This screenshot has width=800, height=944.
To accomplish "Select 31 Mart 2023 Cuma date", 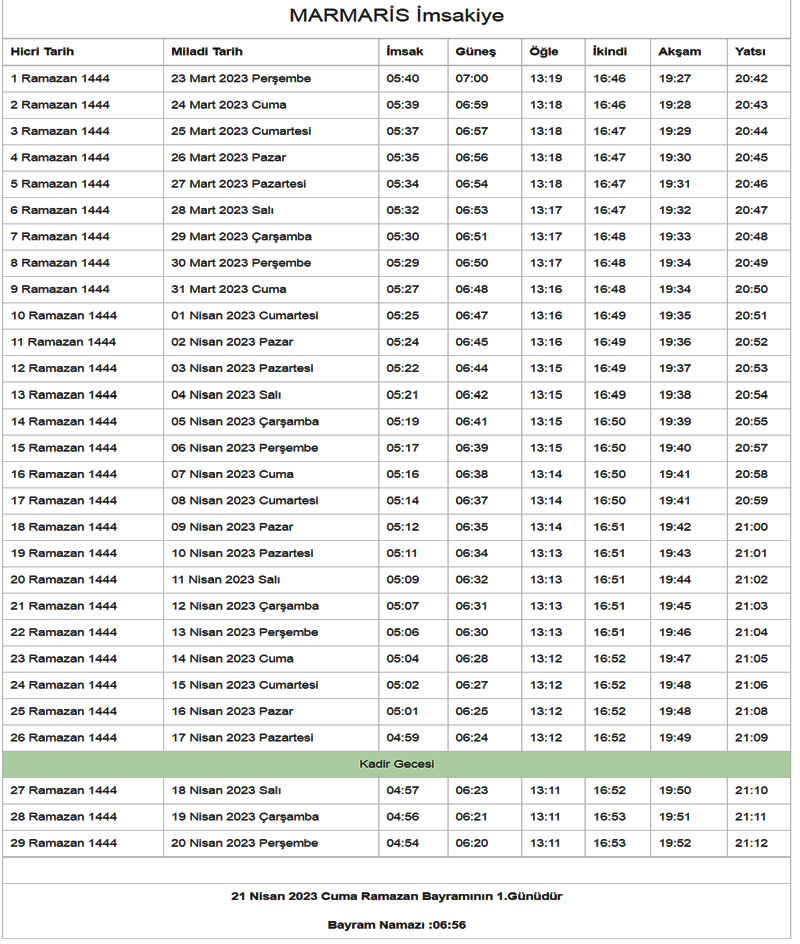I will point(229,290).
